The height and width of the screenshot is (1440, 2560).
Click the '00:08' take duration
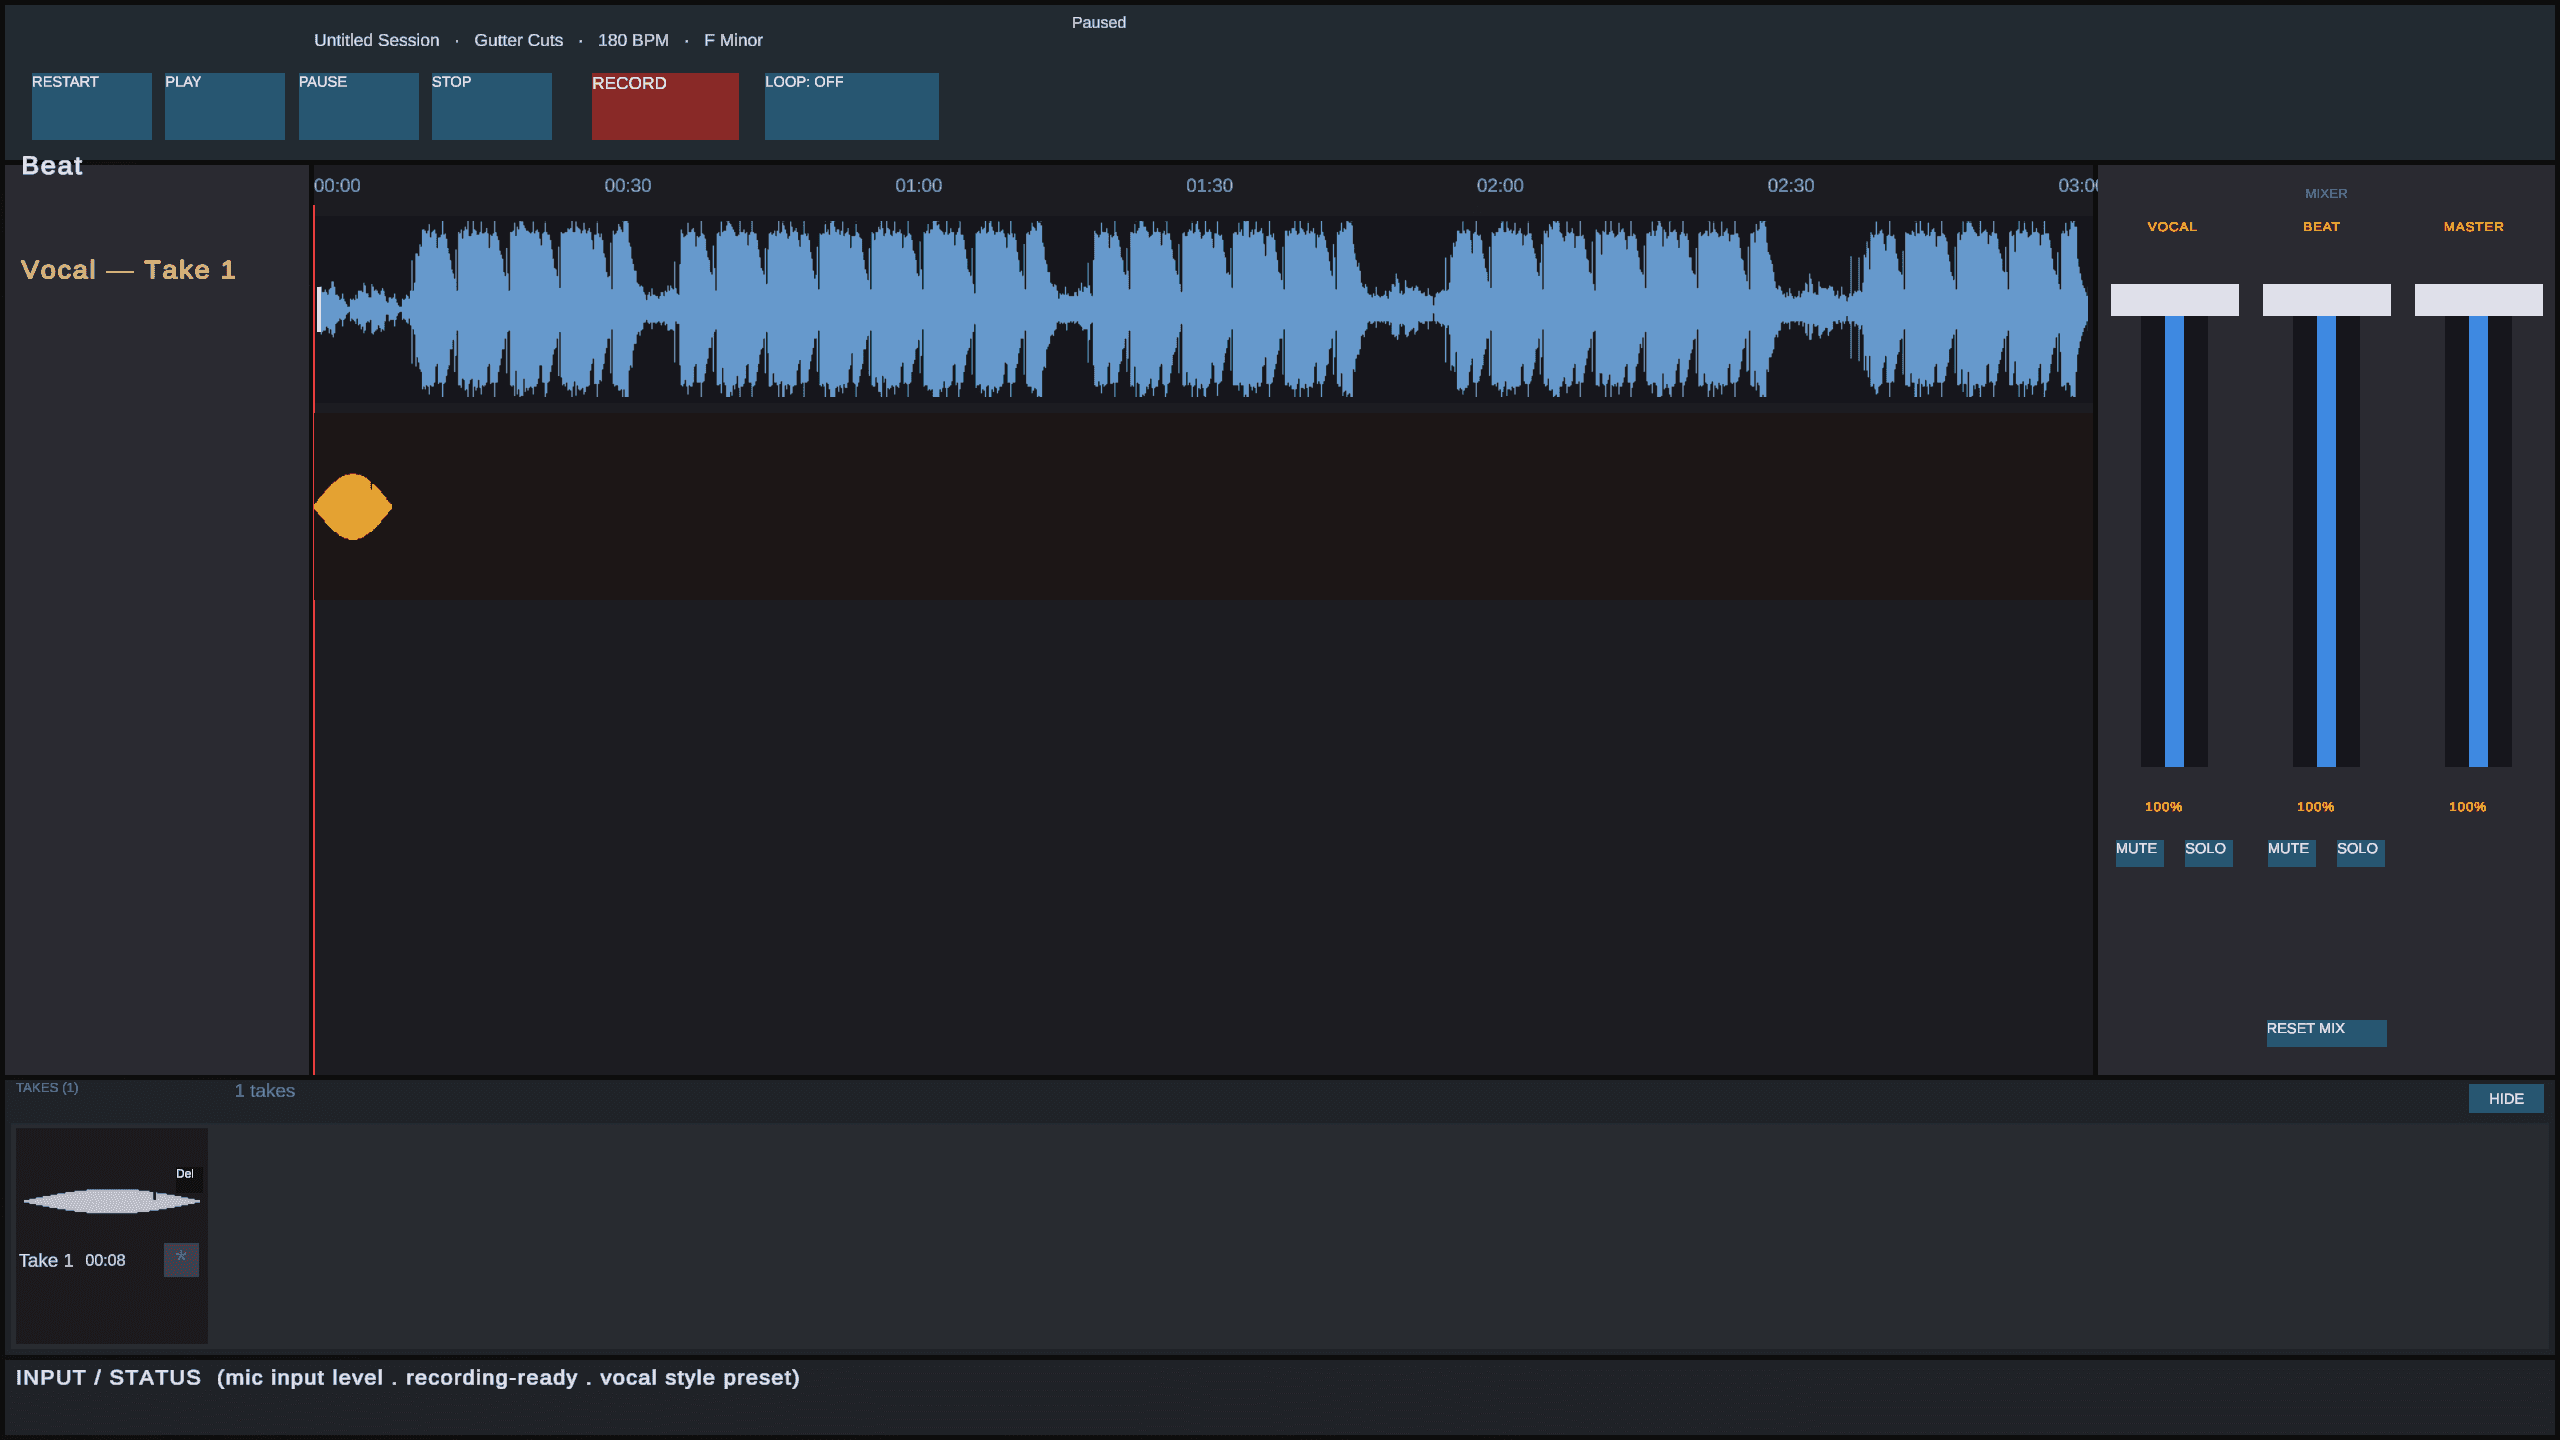[x=105, y=1261]
